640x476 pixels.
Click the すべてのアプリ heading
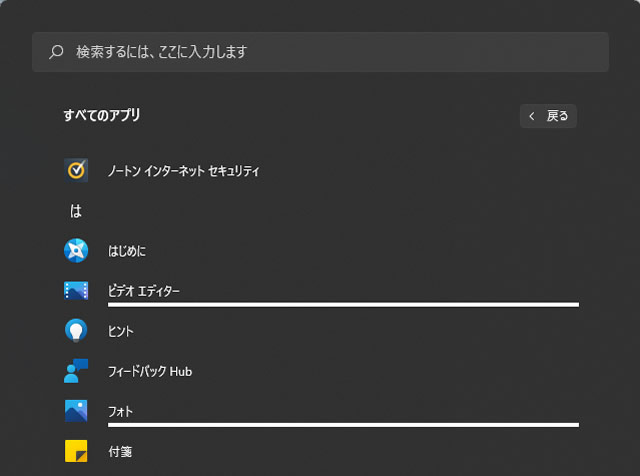click(x=101, y=115)
